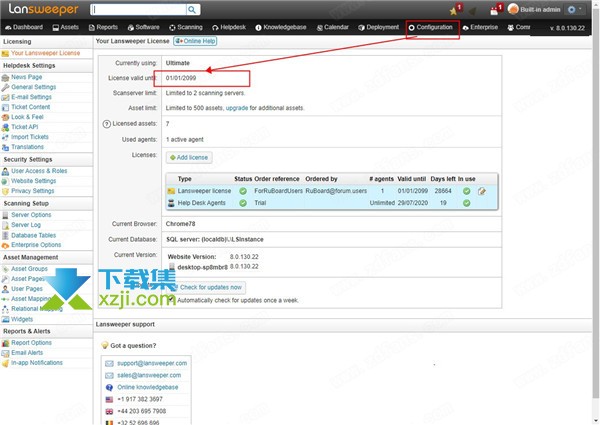Image resolution: width=600 pixels, height=425 pixels.
Task: Open the Configuration menu
Action: (431, 27)
